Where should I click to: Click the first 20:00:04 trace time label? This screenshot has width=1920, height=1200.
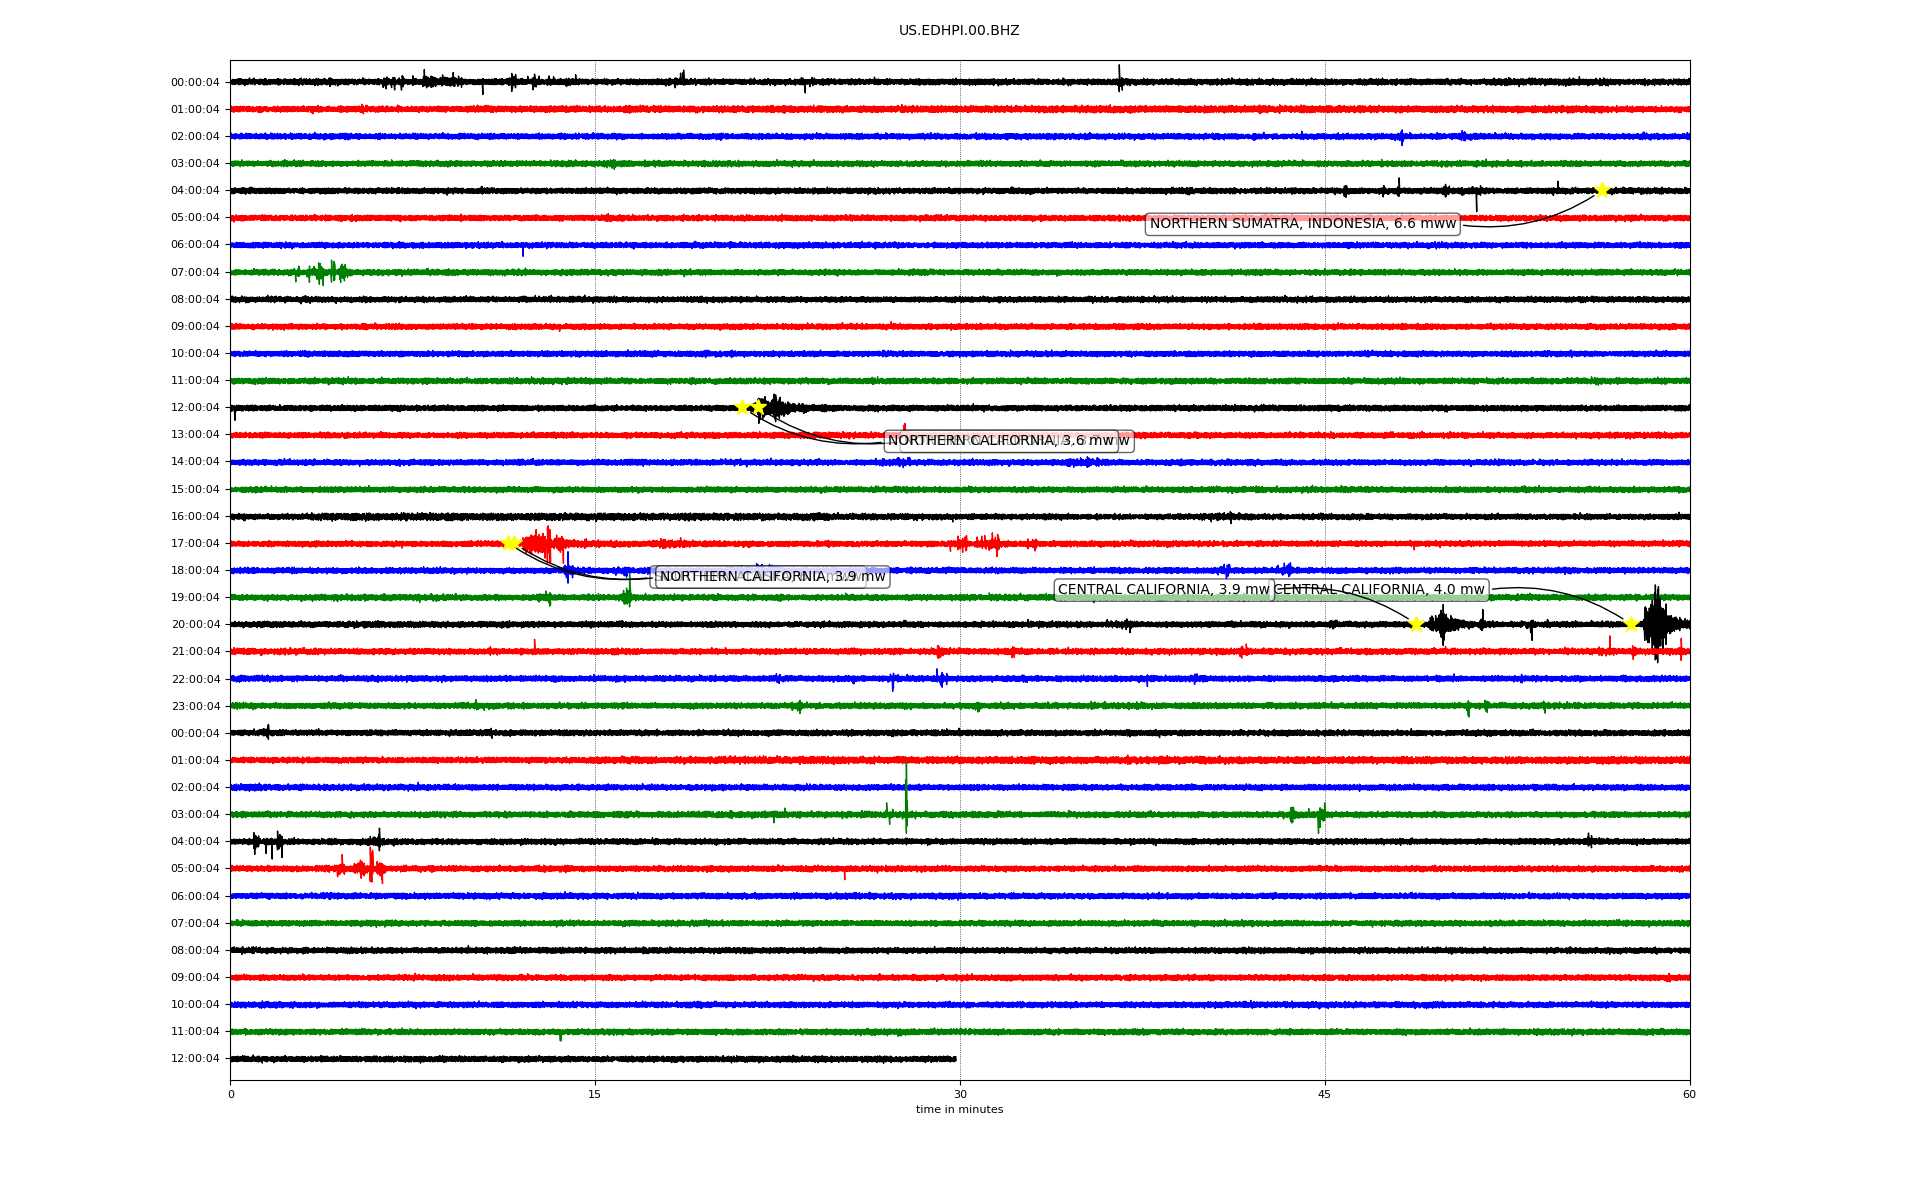[x=195, y=625]
